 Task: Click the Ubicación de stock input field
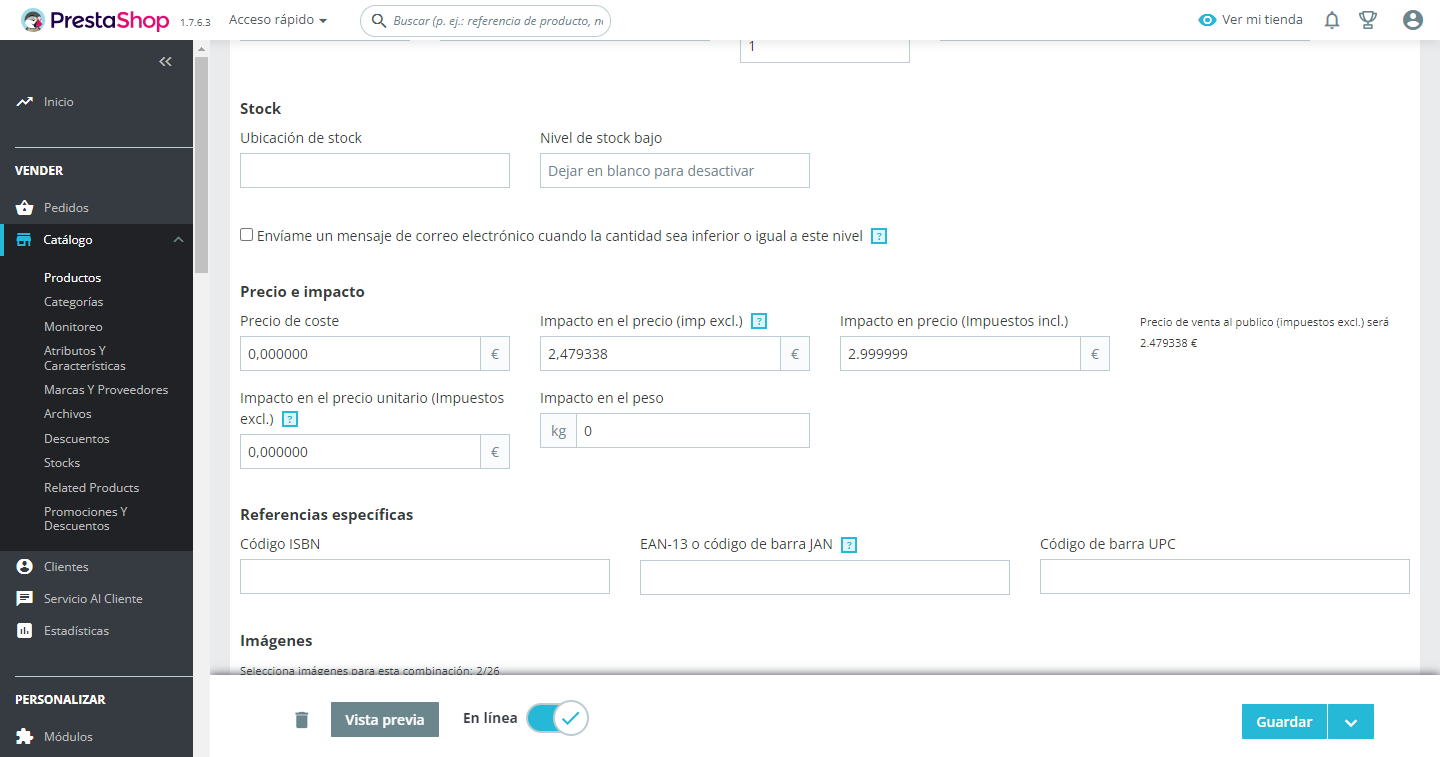(x=375, y=171)
